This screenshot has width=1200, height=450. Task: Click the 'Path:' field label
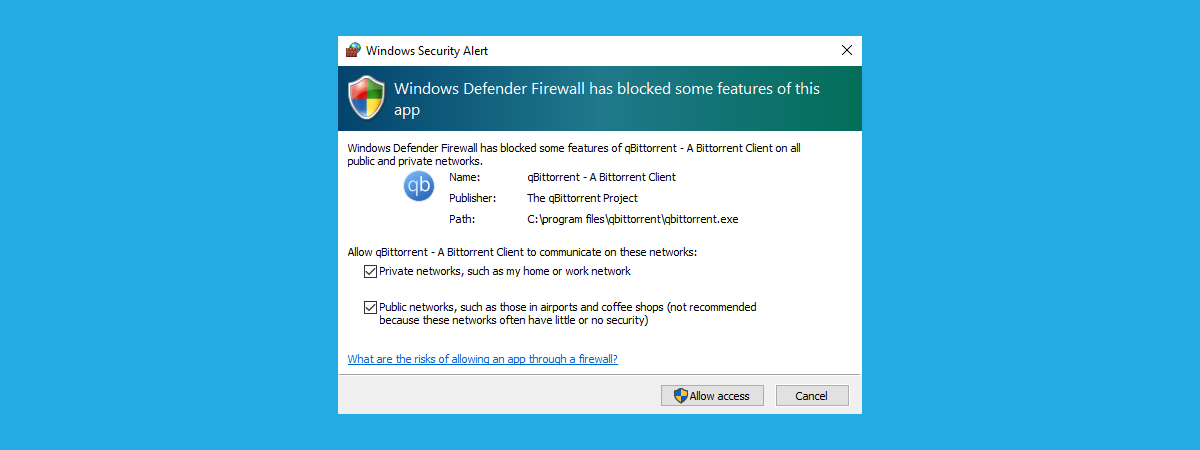tap(462, 219)
